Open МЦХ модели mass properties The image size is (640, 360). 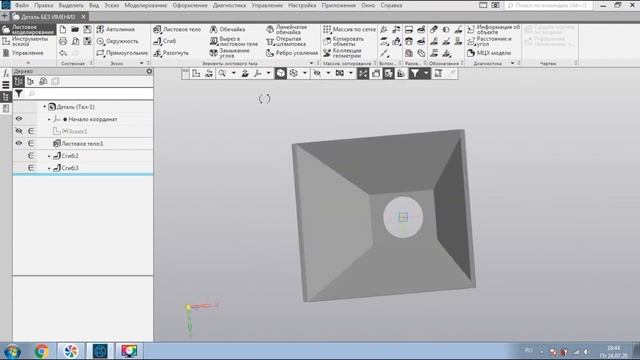pos(489,53)
